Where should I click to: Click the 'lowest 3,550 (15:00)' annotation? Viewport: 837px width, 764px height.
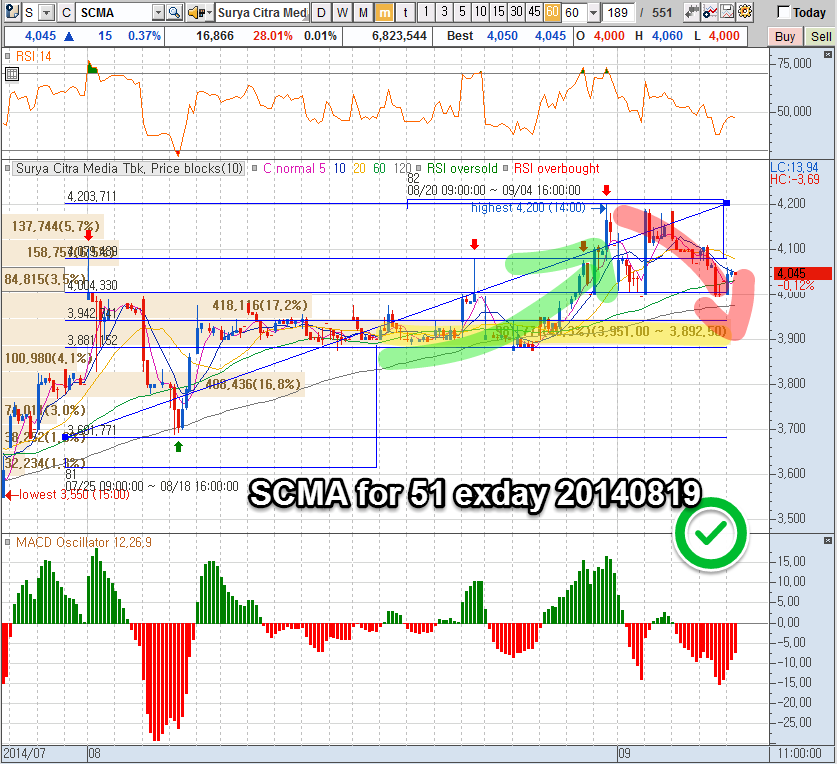[x=74, y=495]
